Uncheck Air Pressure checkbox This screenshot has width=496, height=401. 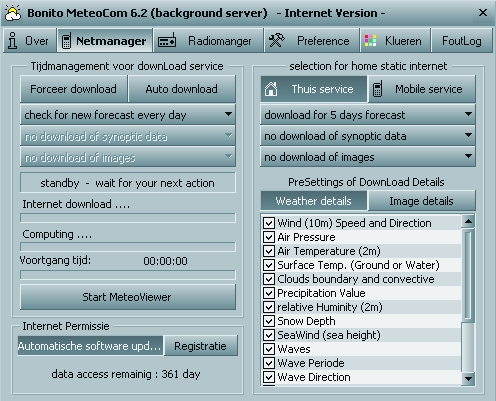(x=269, y=237)
